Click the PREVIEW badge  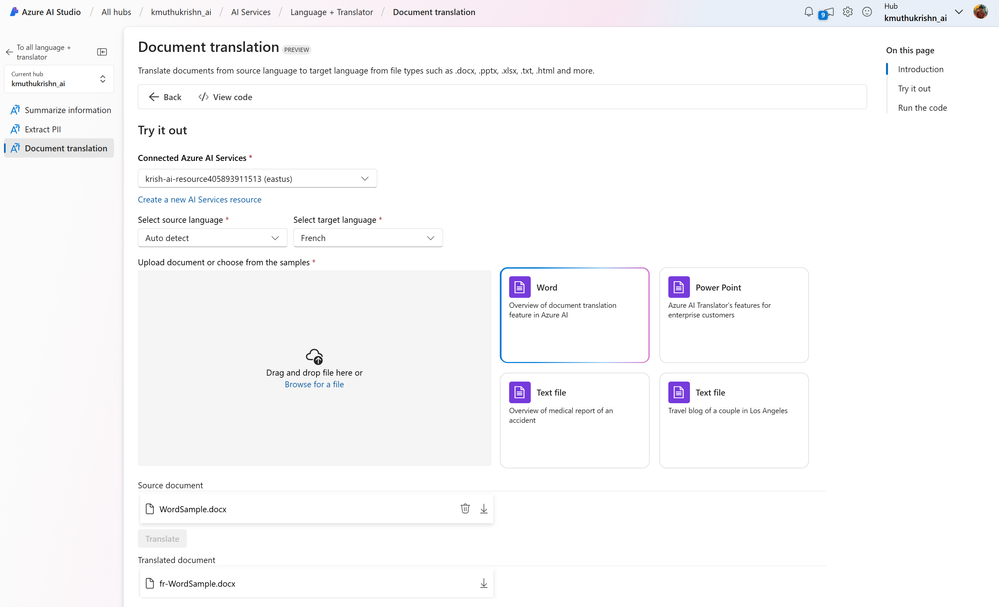(296, 50)
